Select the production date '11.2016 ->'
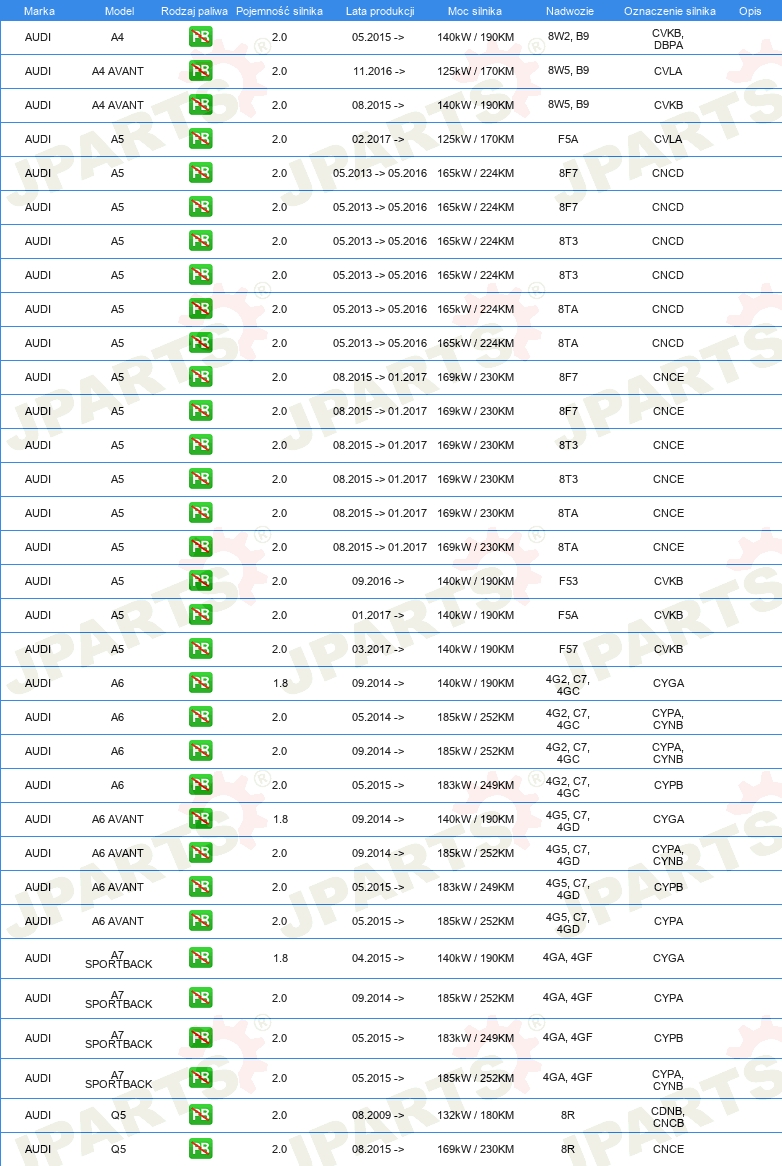 [378, 71]
